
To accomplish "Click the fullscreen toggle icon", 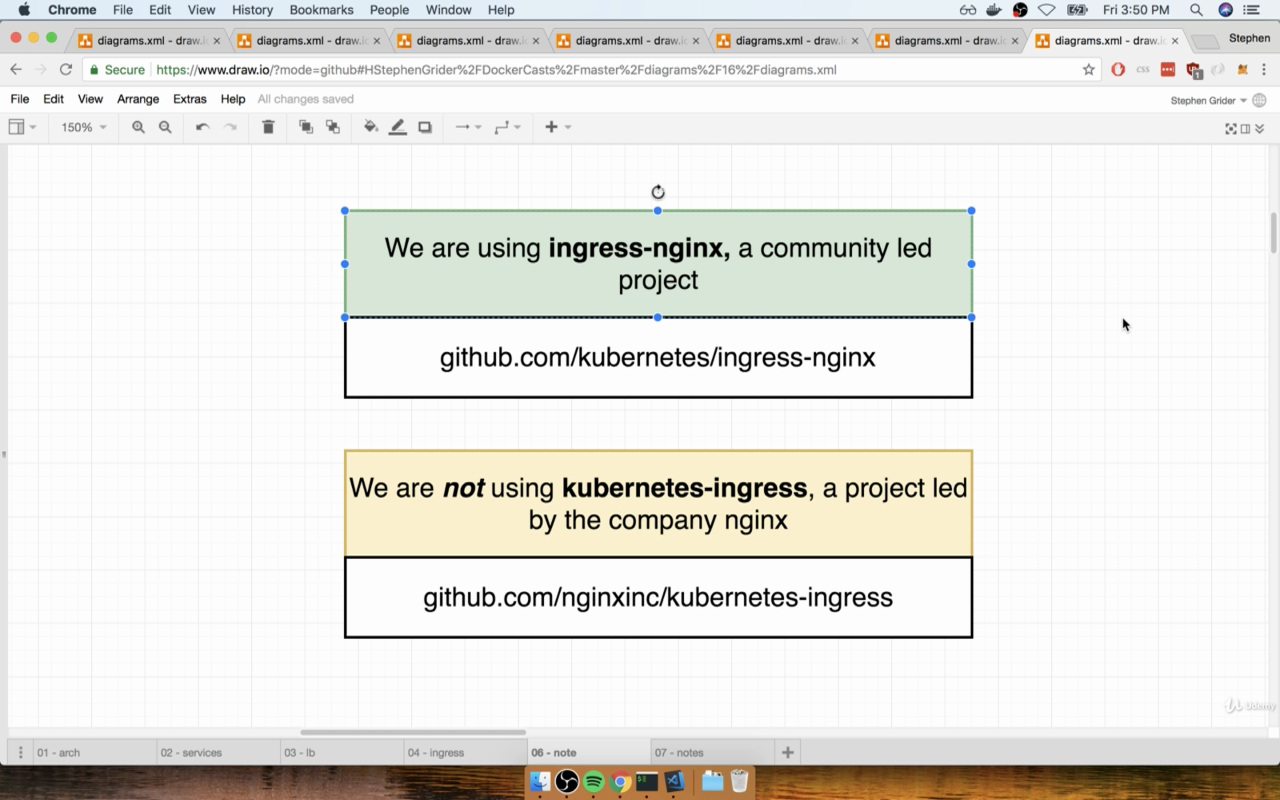I will click(x=1231, y=128).
